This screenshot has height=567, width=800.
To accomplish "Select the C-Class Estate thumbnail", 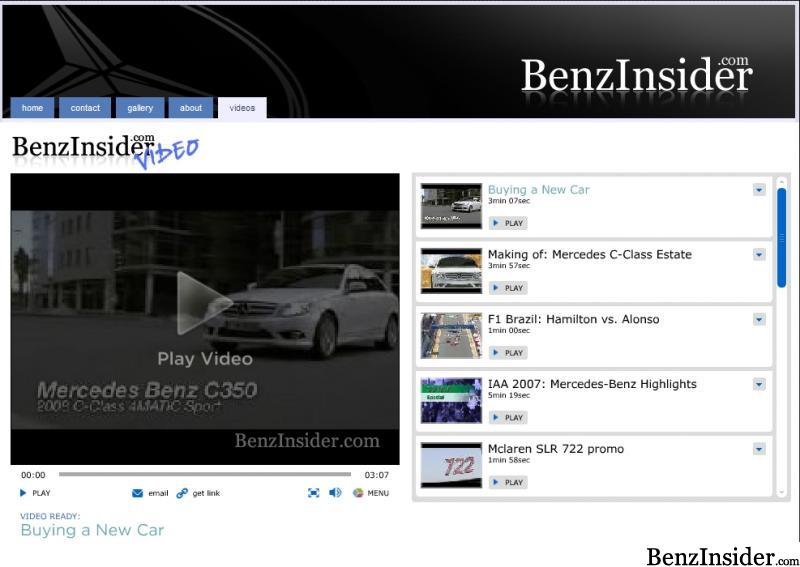I will [451, 270].
